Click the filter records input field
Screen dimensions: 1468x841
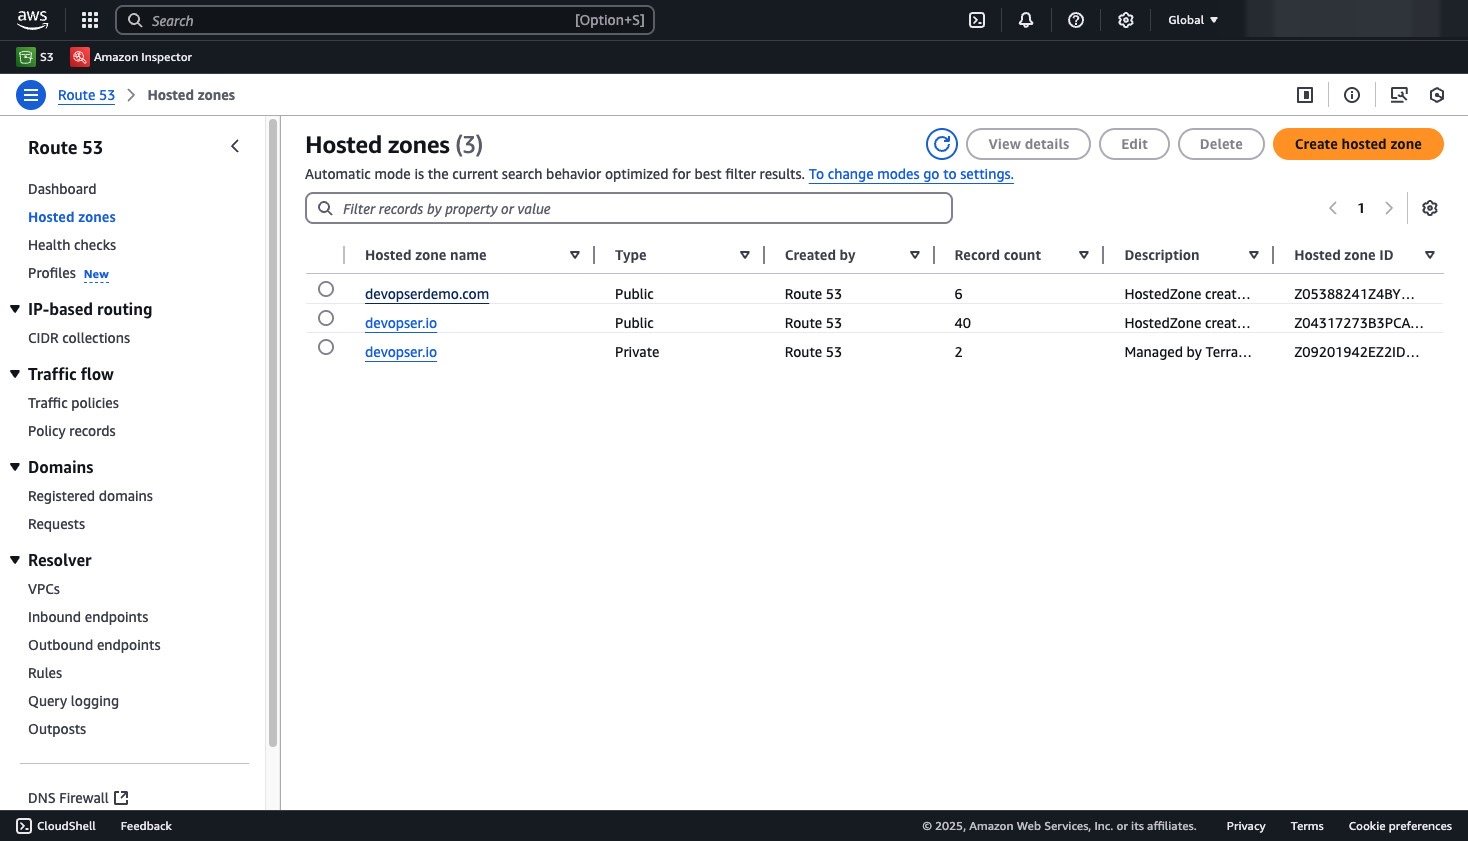click(629, 208)
